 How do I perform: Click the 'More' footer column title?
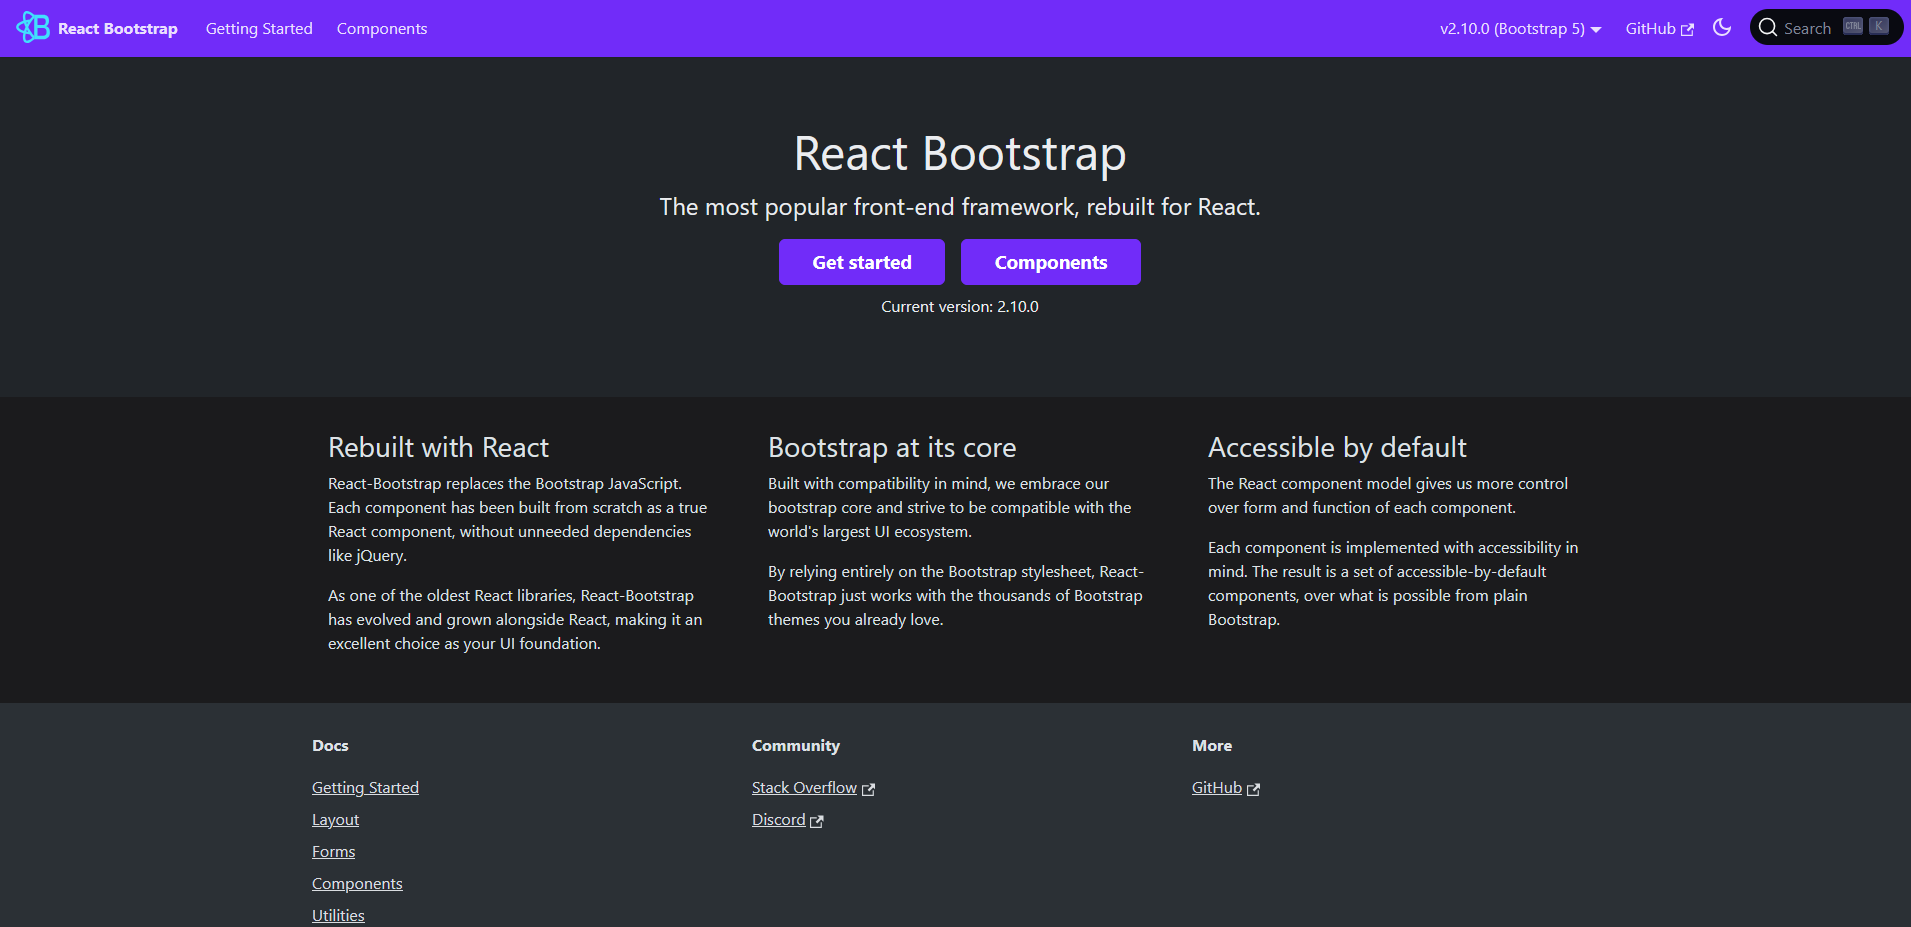pos(1212,746)
